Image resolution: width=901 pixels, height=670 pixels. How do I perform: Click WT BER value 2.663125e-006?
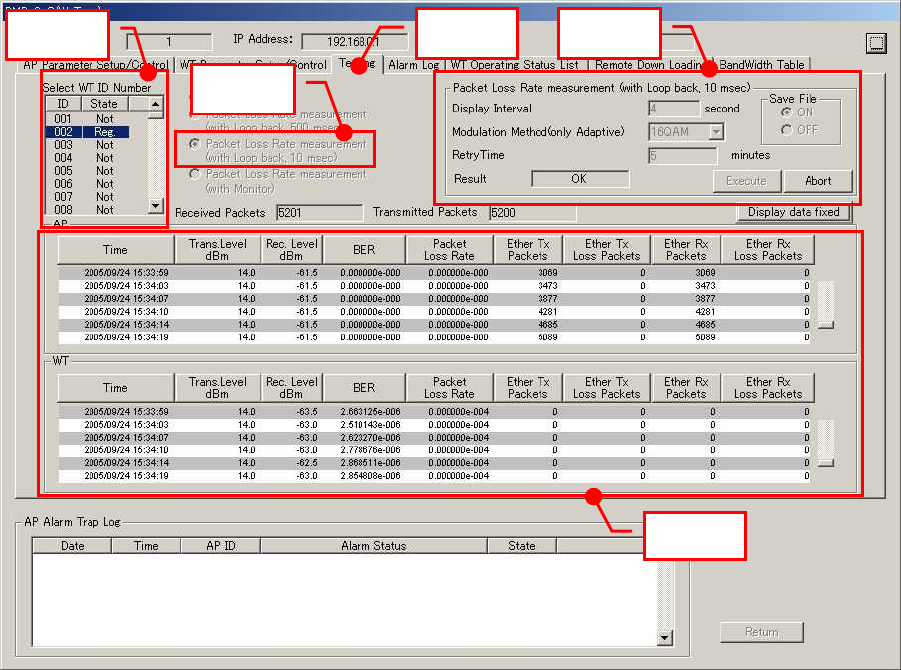click(x=371, y=412)
